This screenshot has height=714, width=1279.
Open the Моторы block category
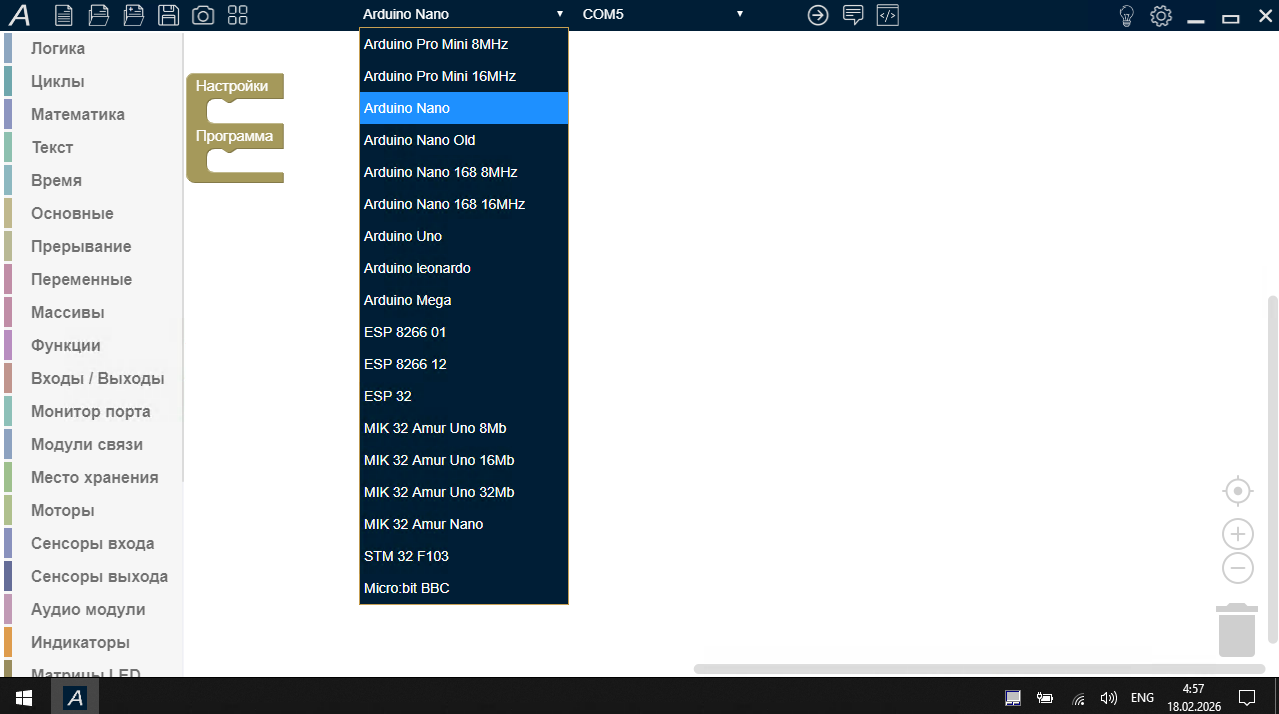62,510
